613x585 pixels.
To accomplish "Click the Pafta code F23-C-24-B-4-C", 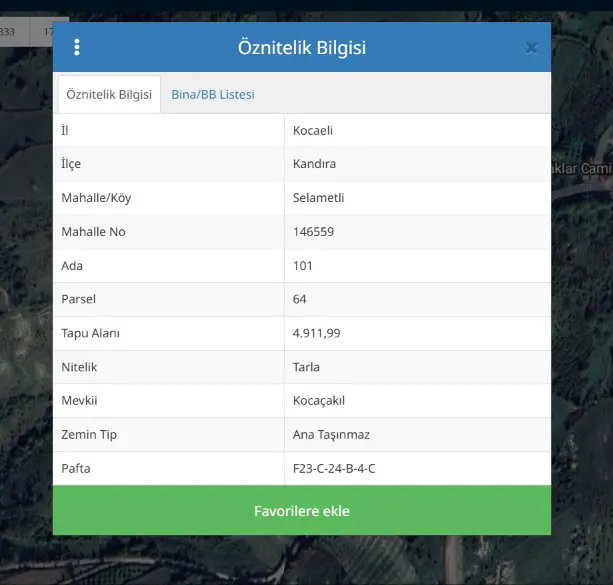I will pos(334,468).
